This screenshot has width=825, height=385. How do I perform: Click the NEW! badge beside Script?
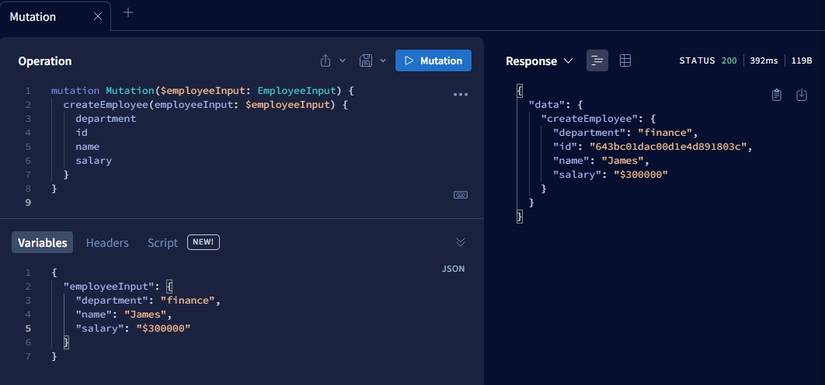tap(203, 242)
